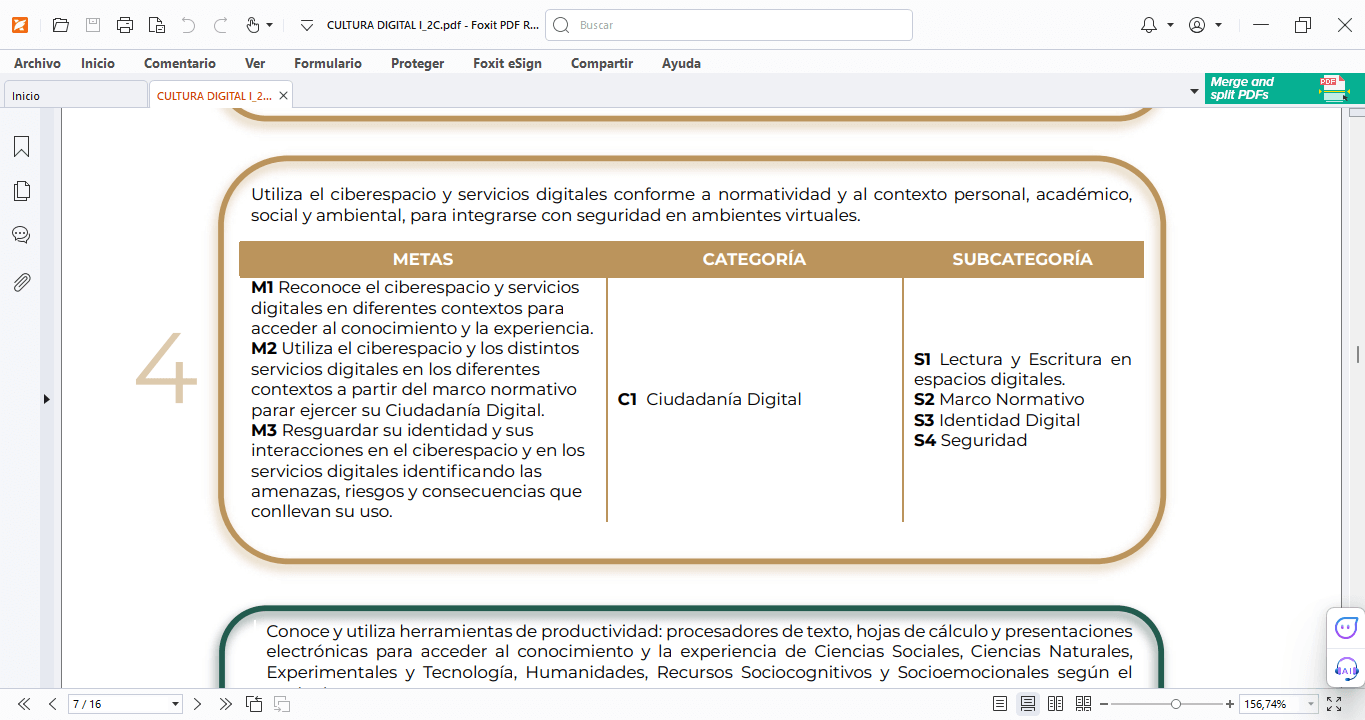Viewport: 1365px width, 720px height.
Task: Open the Compartir ribbon tab
Action: (x=602, y=63)
